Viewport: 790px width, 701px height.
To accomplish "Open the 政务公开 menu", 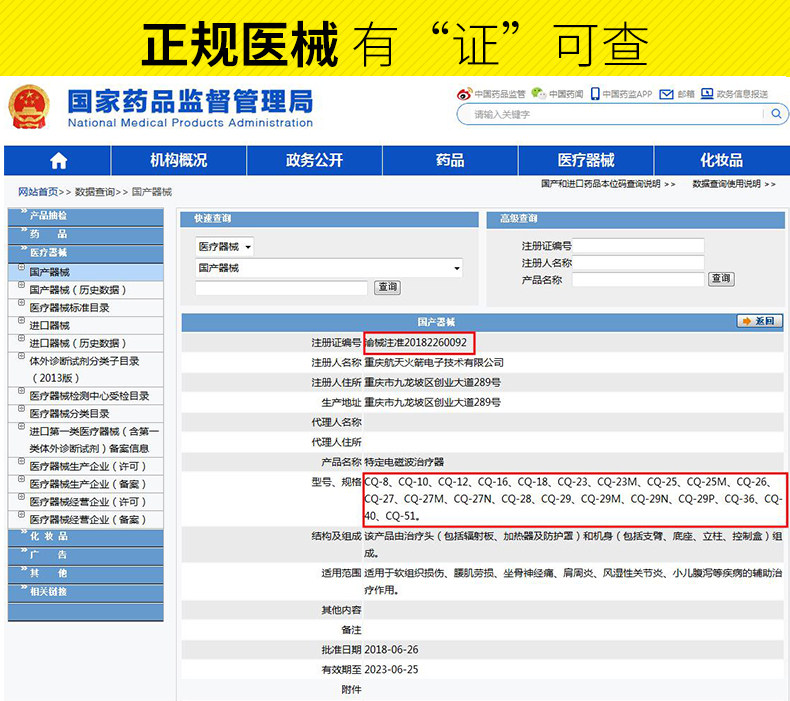I will tap(314, 161).
